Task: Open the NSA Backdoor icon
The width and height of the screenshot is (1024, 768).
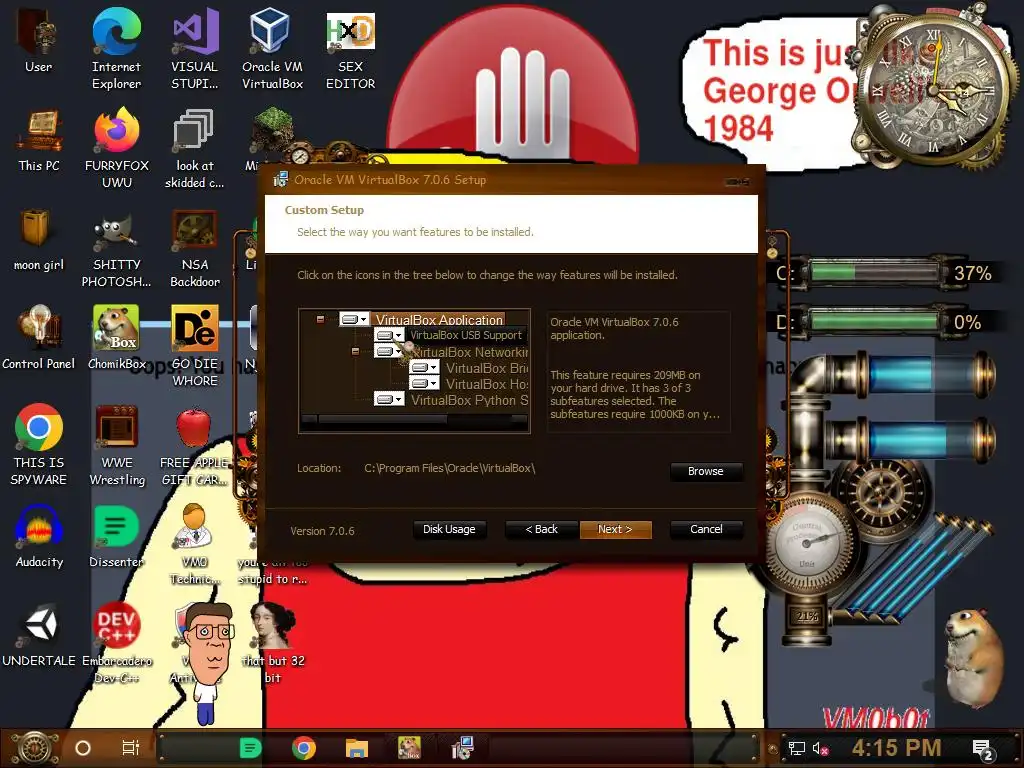Action: click(195, 248)
